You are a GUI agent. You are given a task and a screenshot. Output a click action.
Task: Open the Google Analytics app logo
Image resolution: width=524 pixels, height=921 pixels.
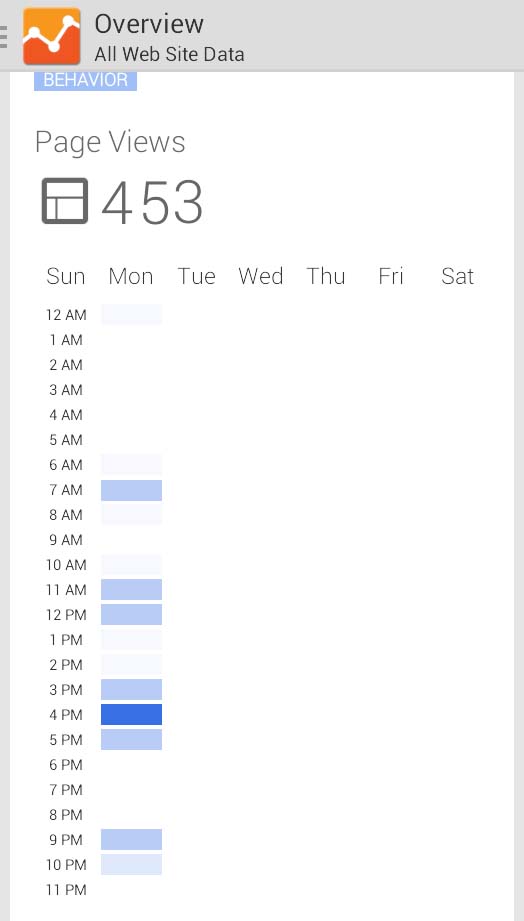(52, 36)
